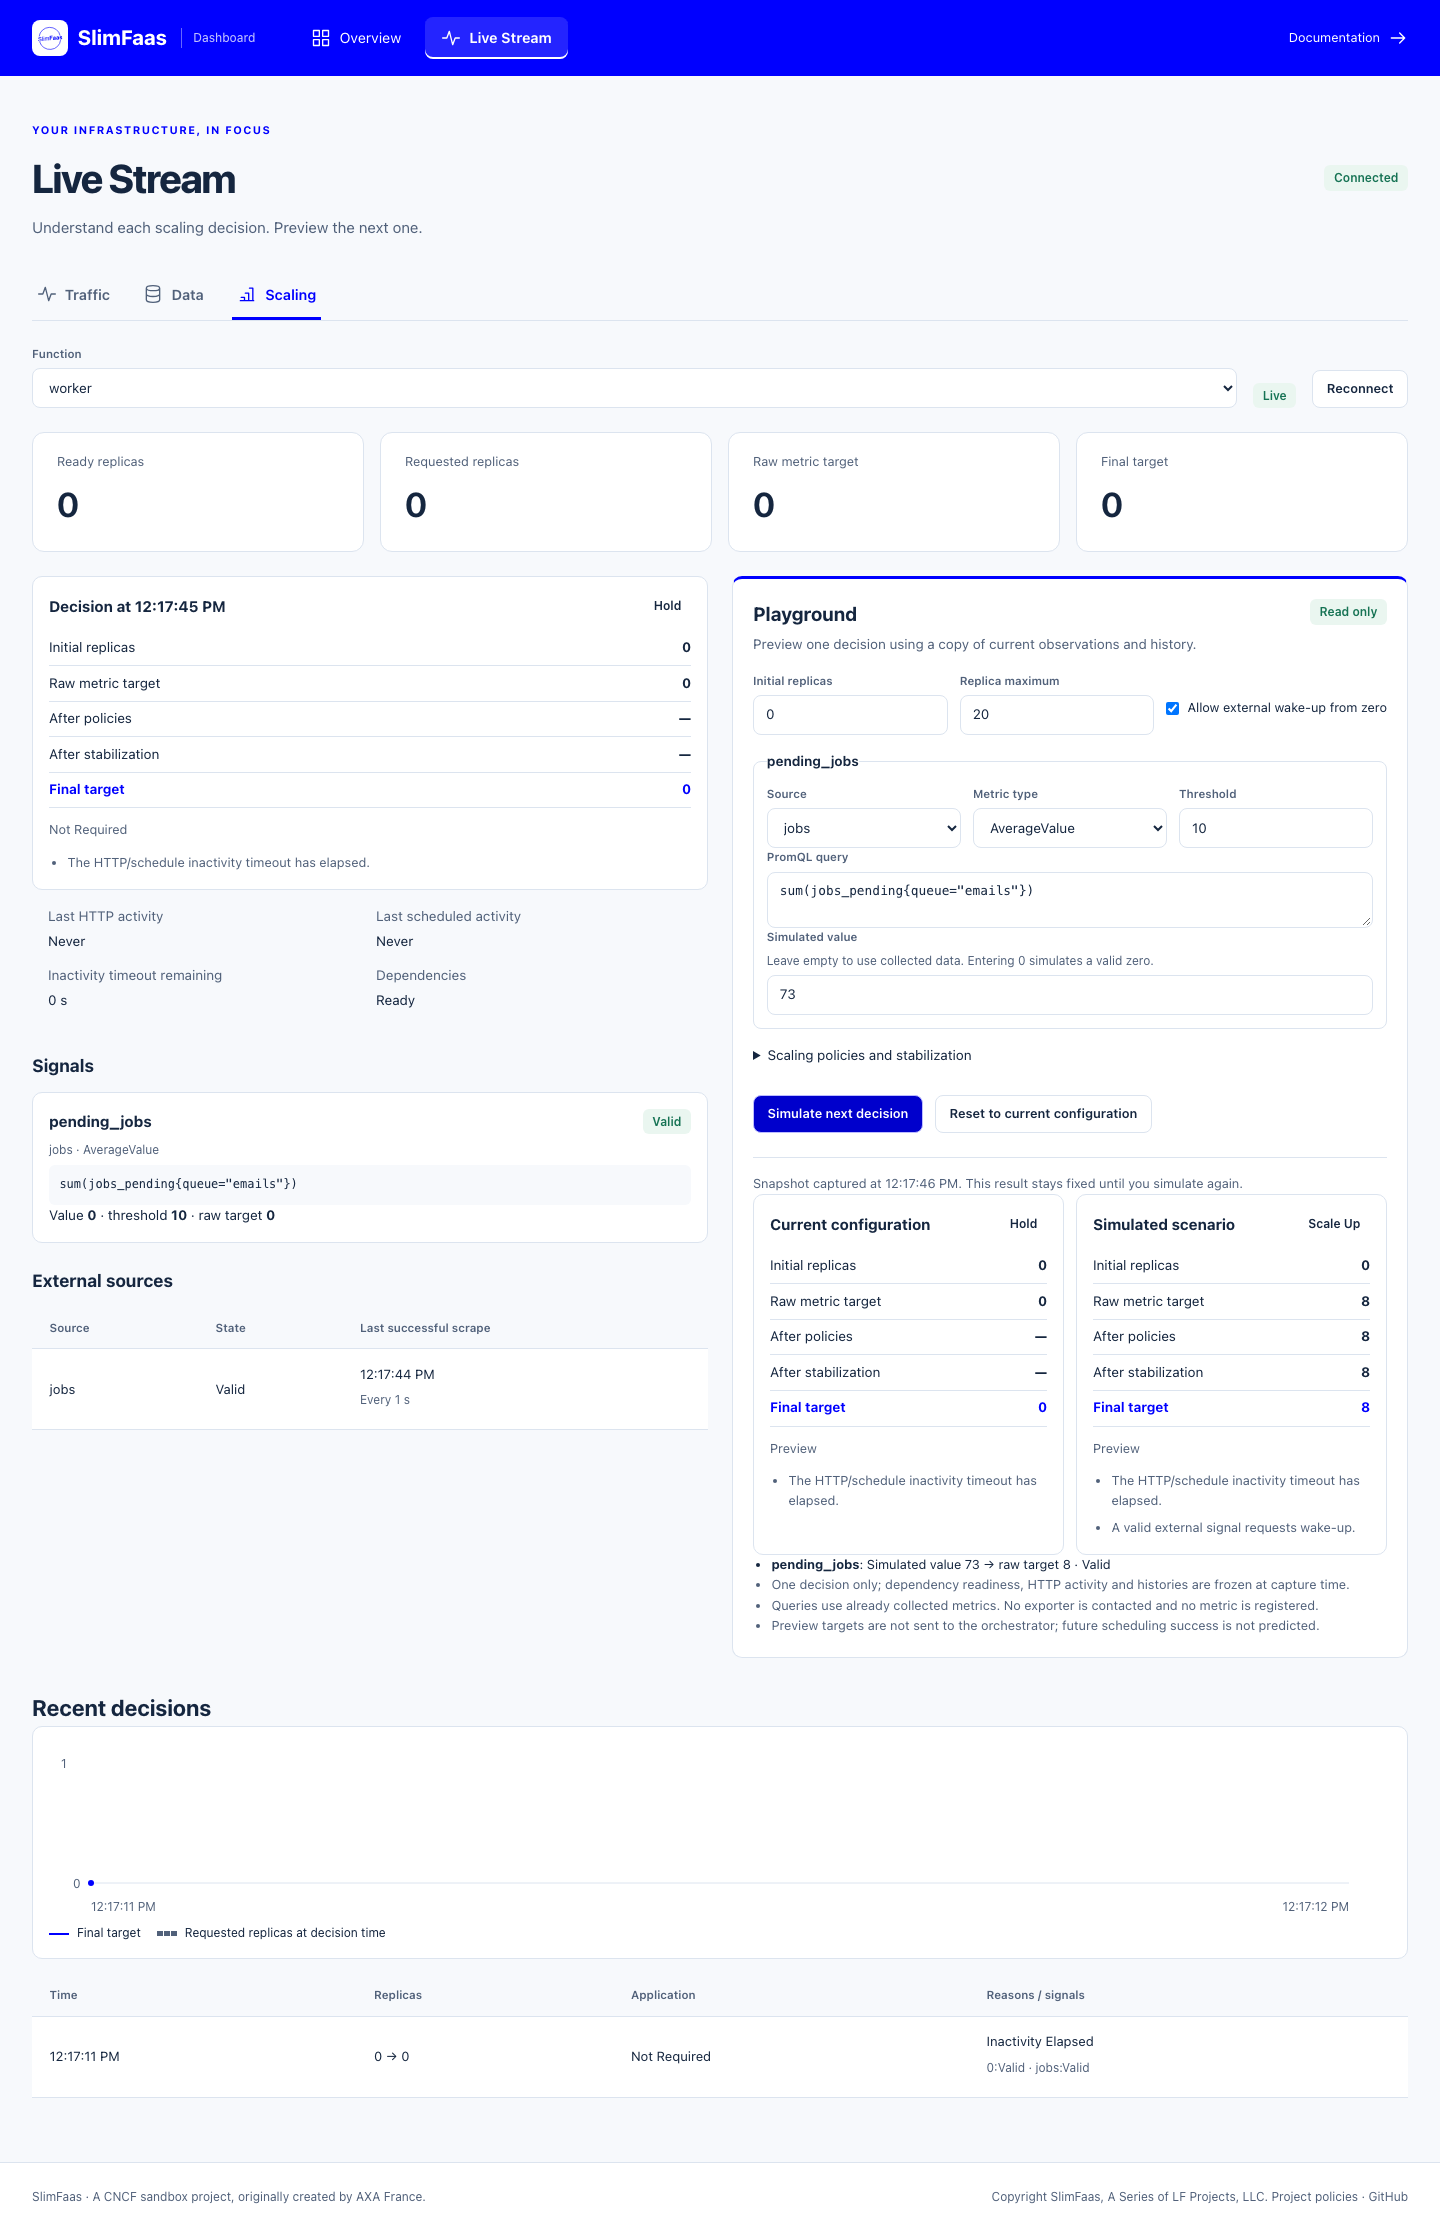1440x2230 pixels.
Task: Click the Scale Up label in Simulated scenario
Action: 1334,1224
